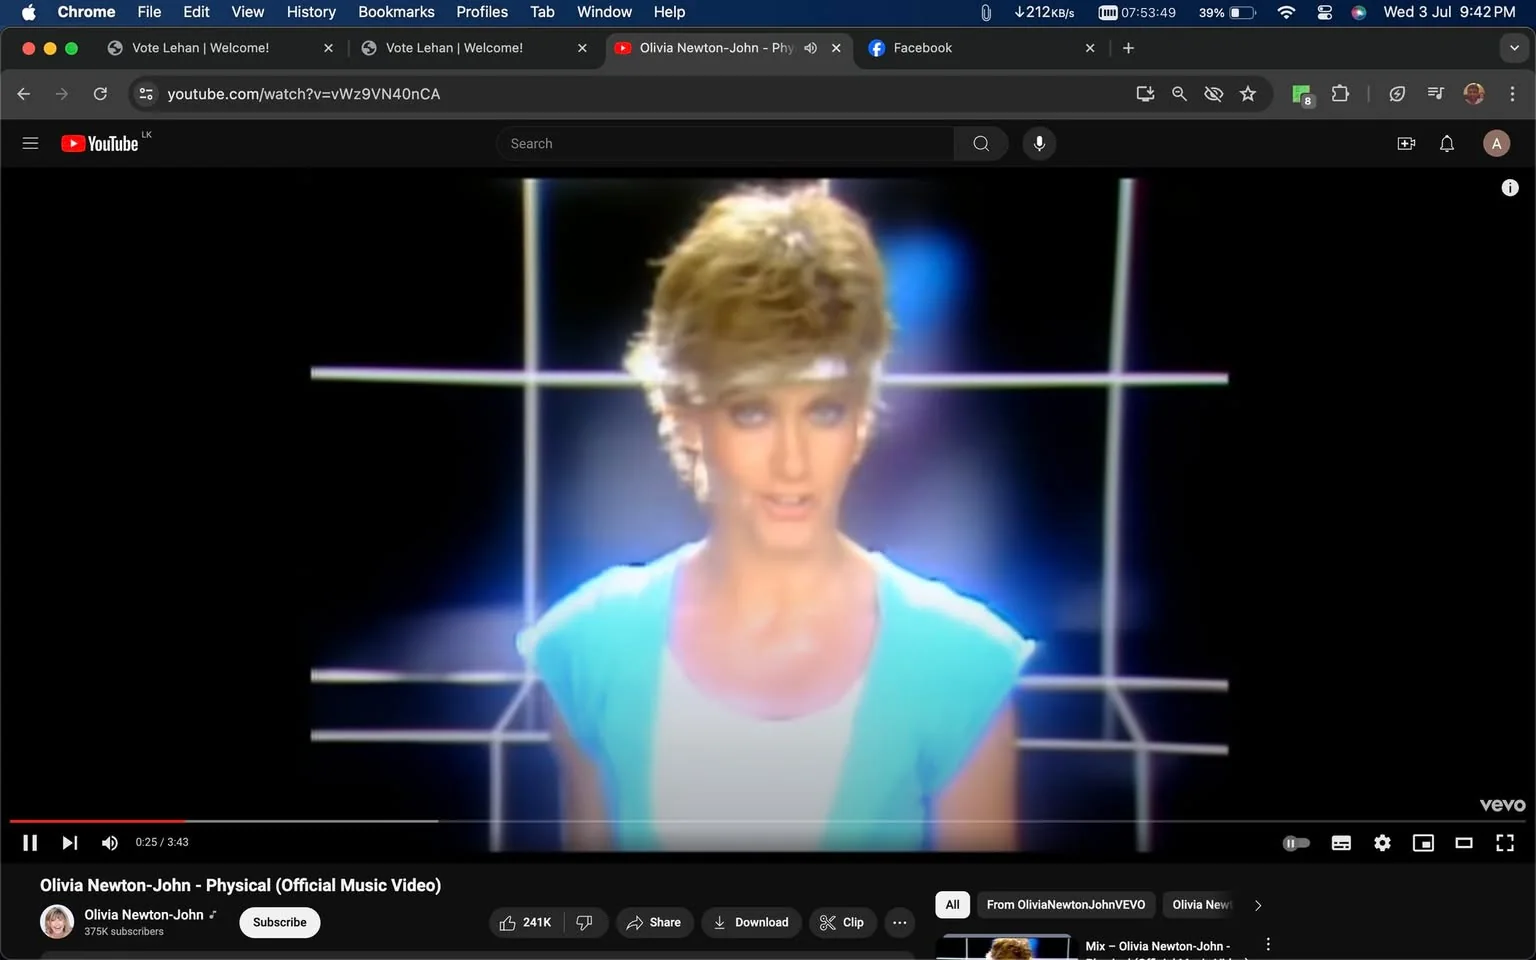Open YouTube notifications bell
The height and width of the screenshot is (960, 1536).
pyautogui.click(x=1447, y=143)
